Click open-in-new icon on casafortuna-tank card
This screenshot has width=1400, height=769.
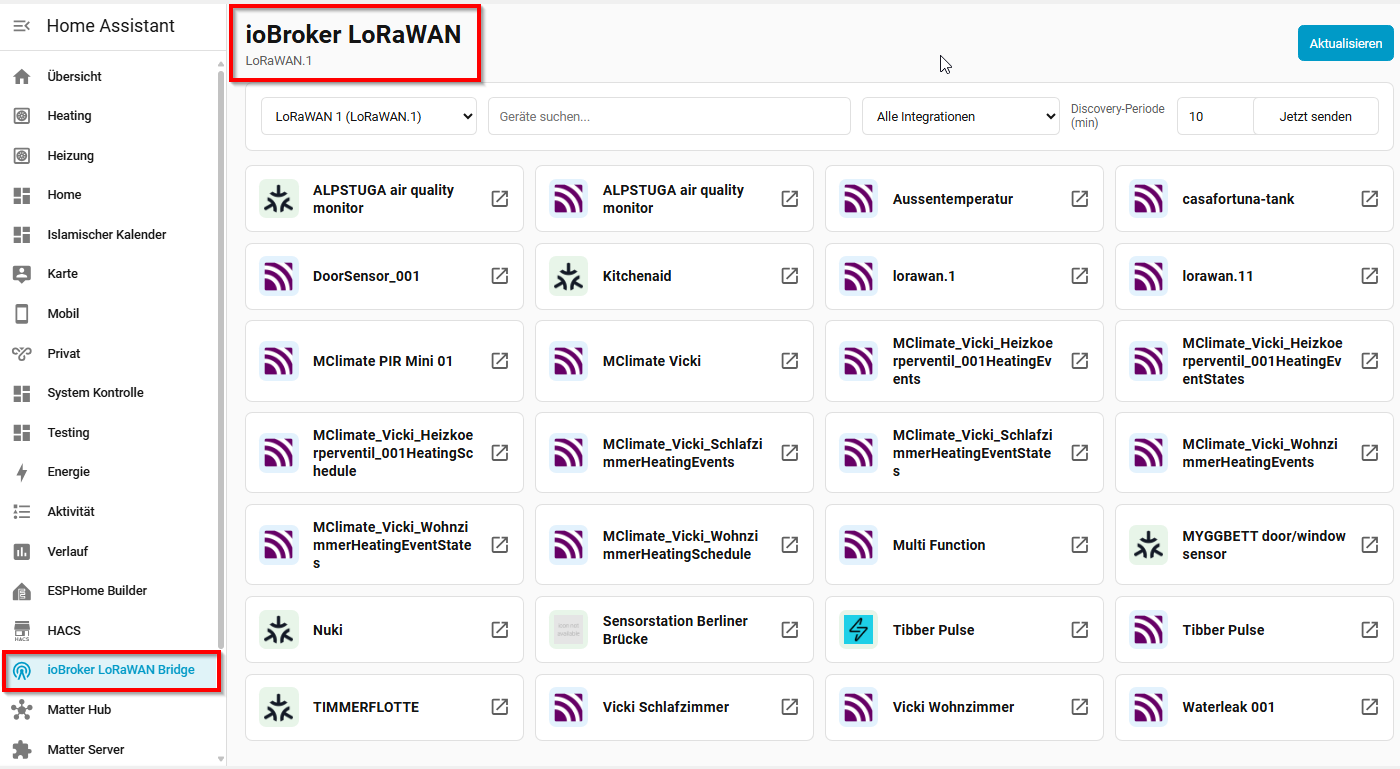1370,199
